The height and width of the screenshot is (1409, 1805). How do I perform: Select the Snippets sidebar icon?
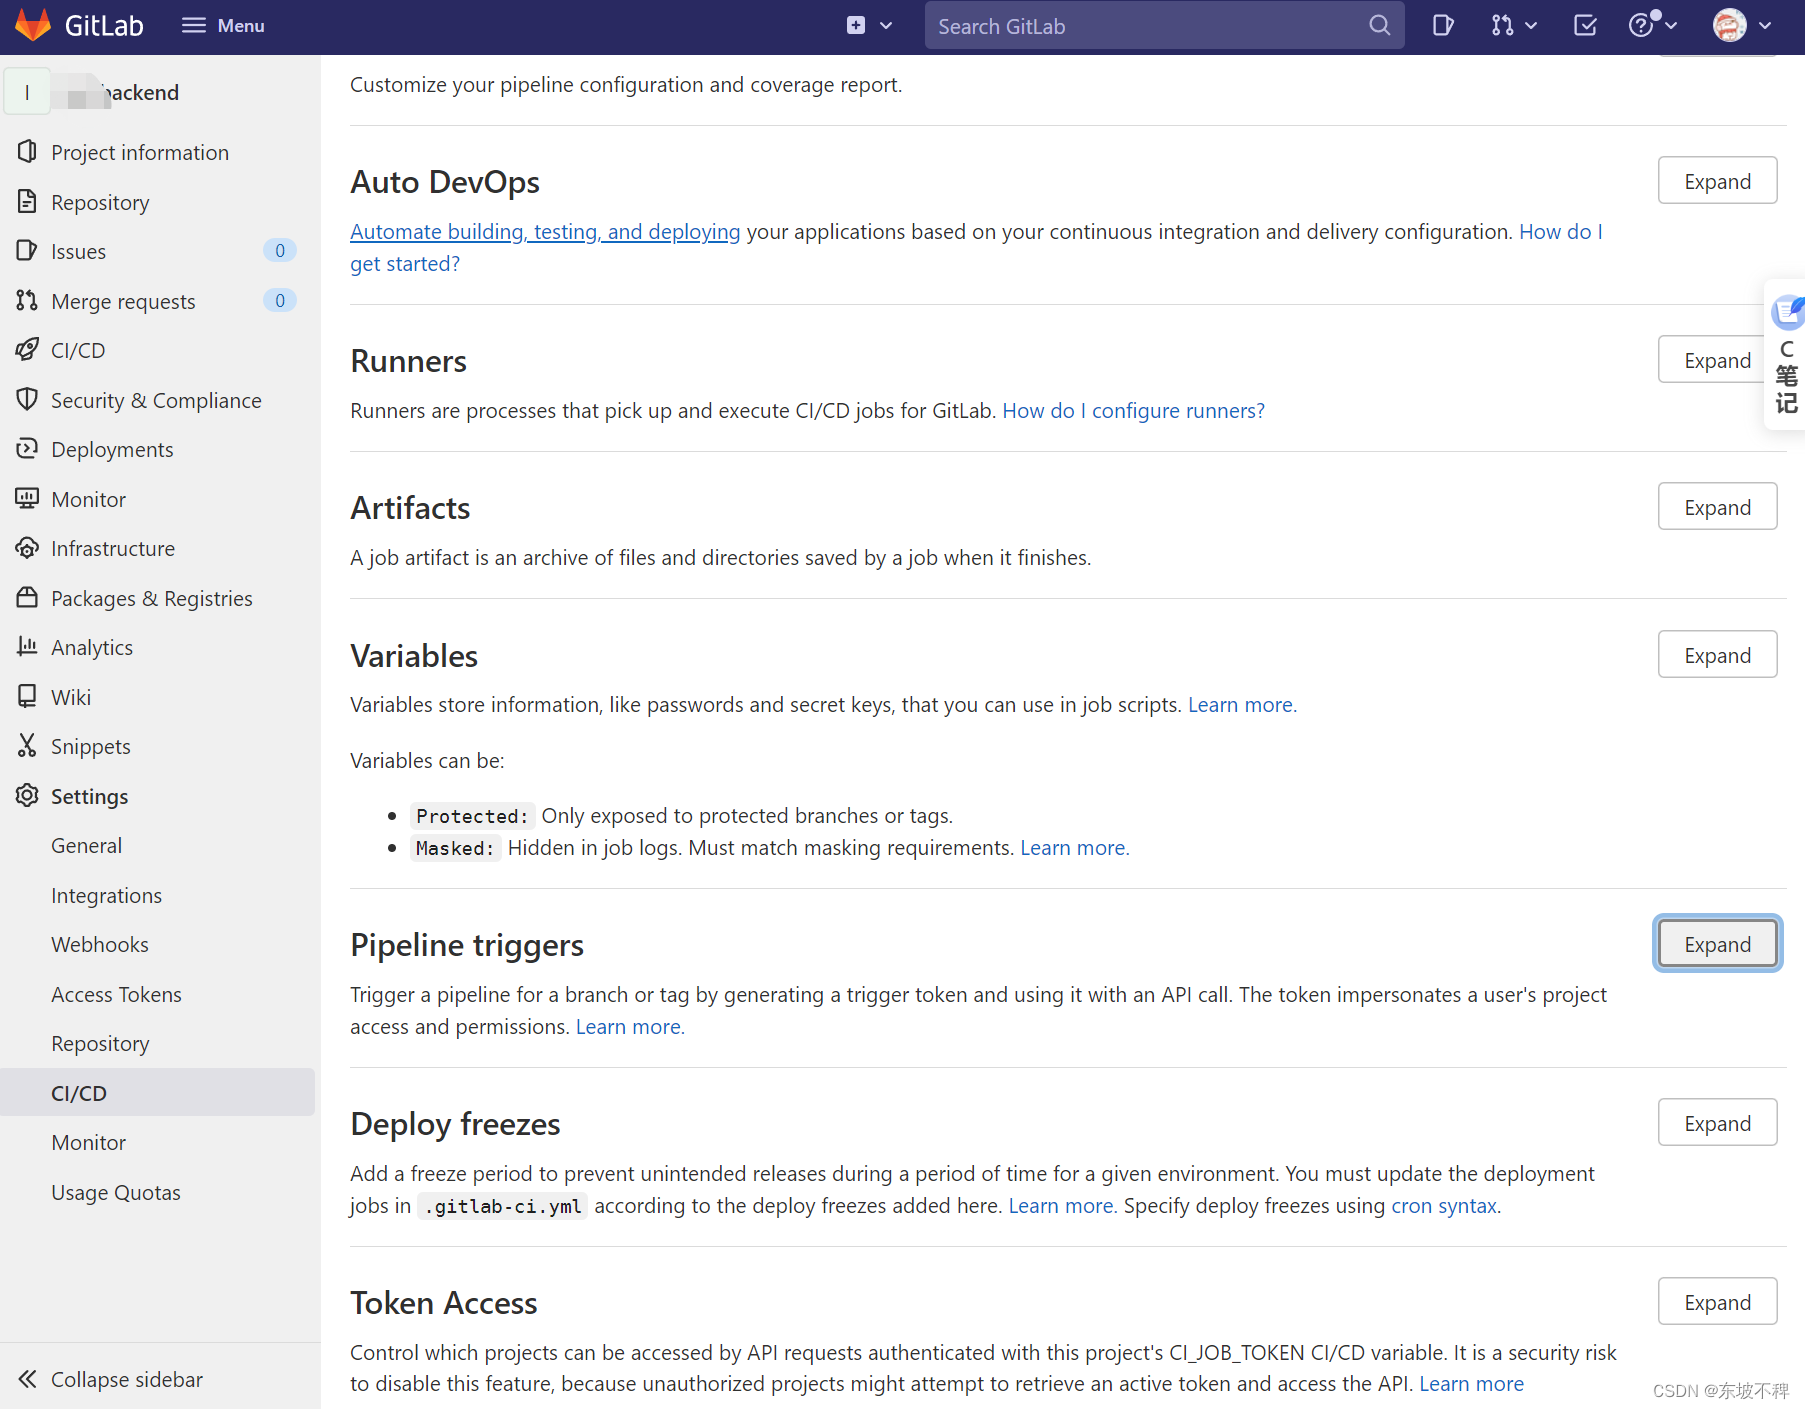(27, 746)
